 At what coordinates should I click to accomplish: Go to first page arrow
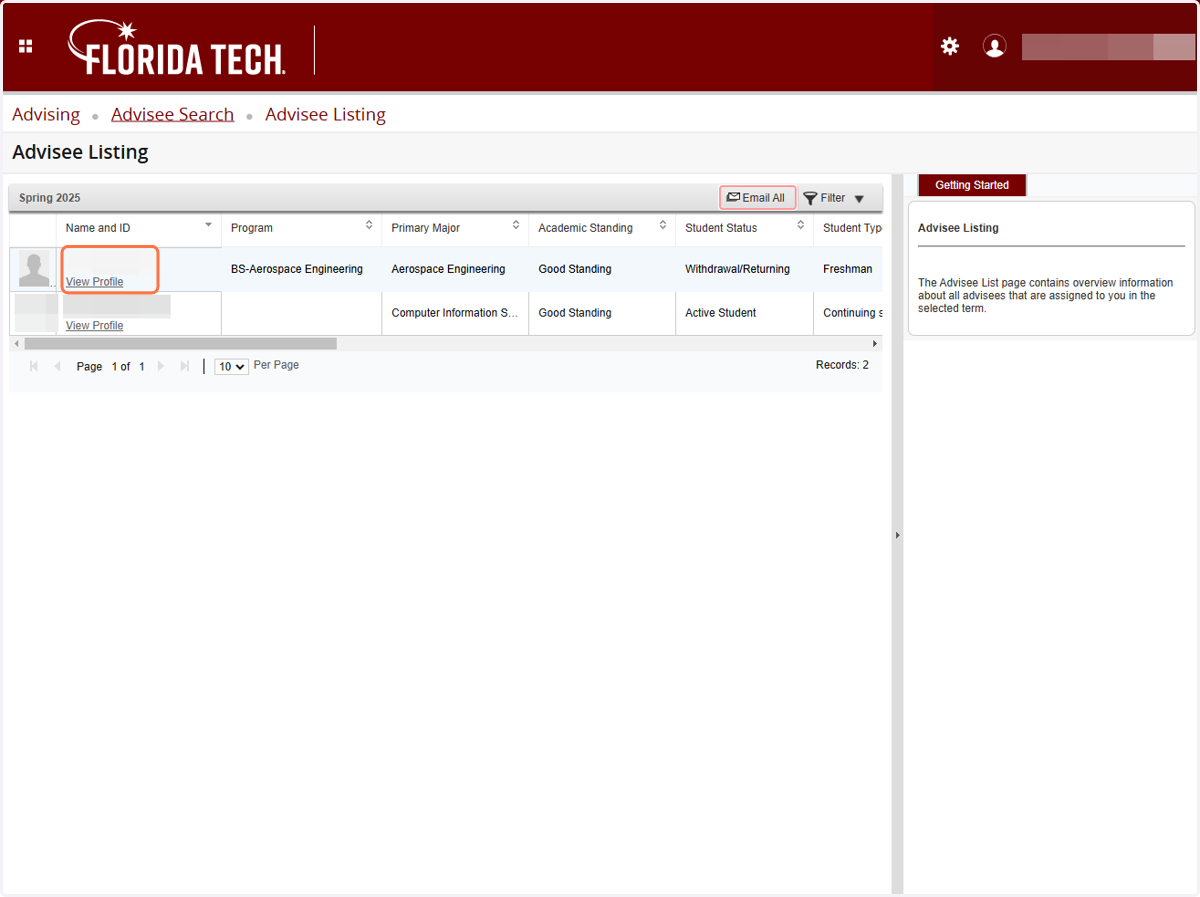pyautogui.click(x=35, y=366)
